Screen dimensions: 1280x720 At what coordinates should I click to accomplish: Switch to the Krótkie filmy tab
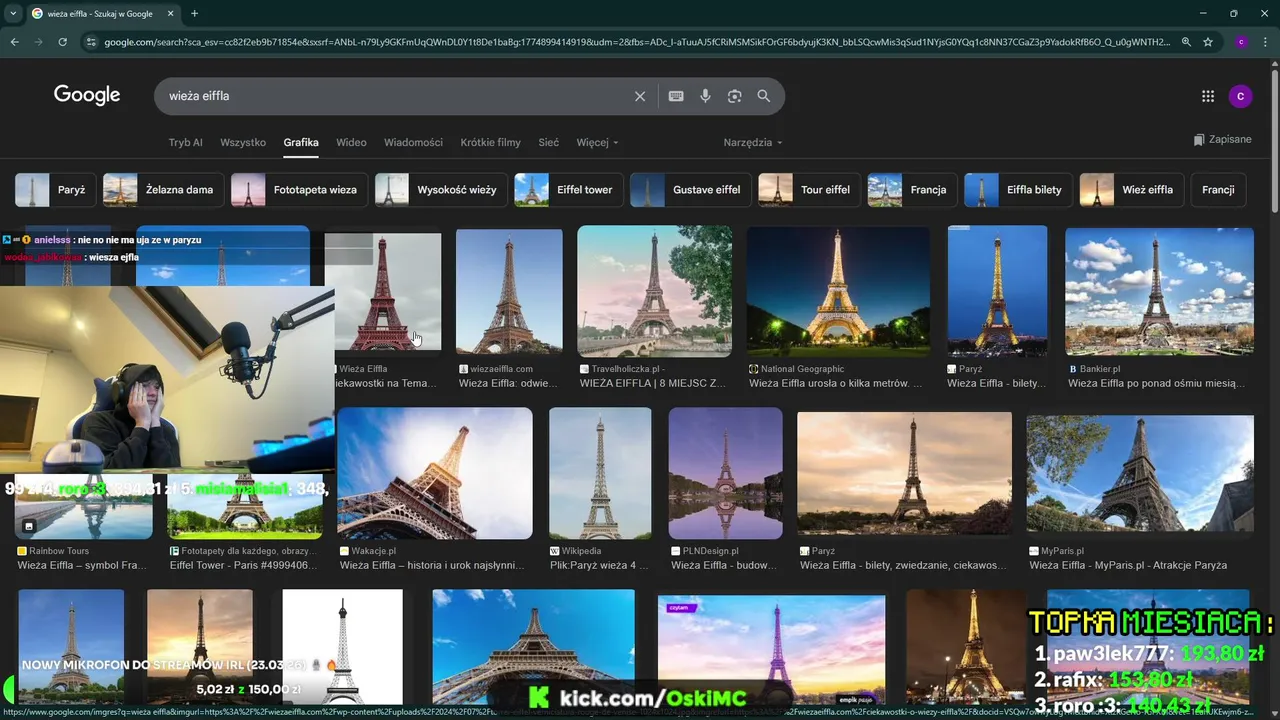[490, 142]
